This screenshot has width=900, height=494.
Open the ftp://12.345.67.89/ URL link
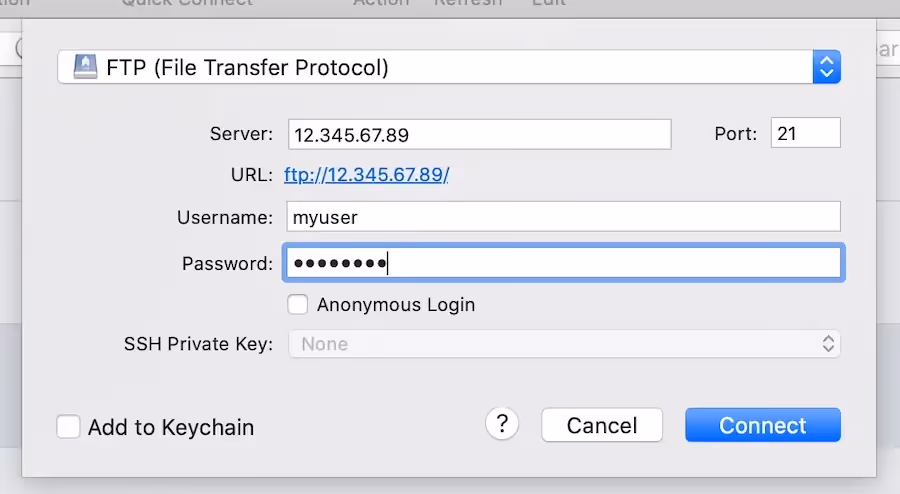[x=366, y=174]
